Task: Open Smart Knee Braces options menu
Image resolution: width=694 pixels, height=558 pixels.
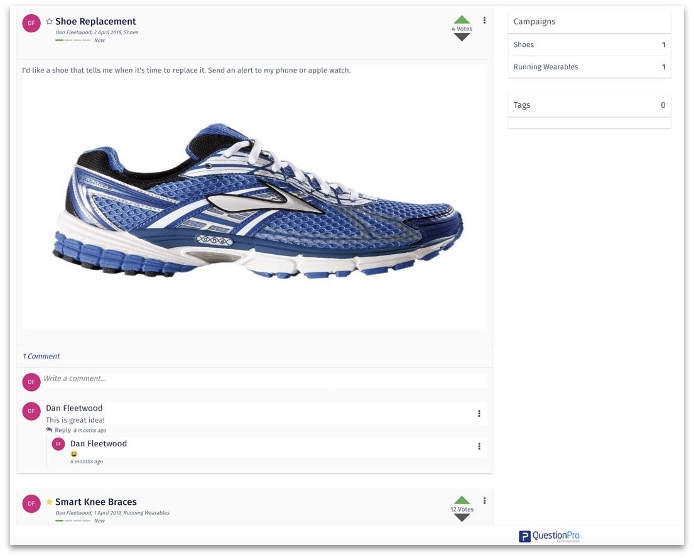Action: [x=485, y=500]
